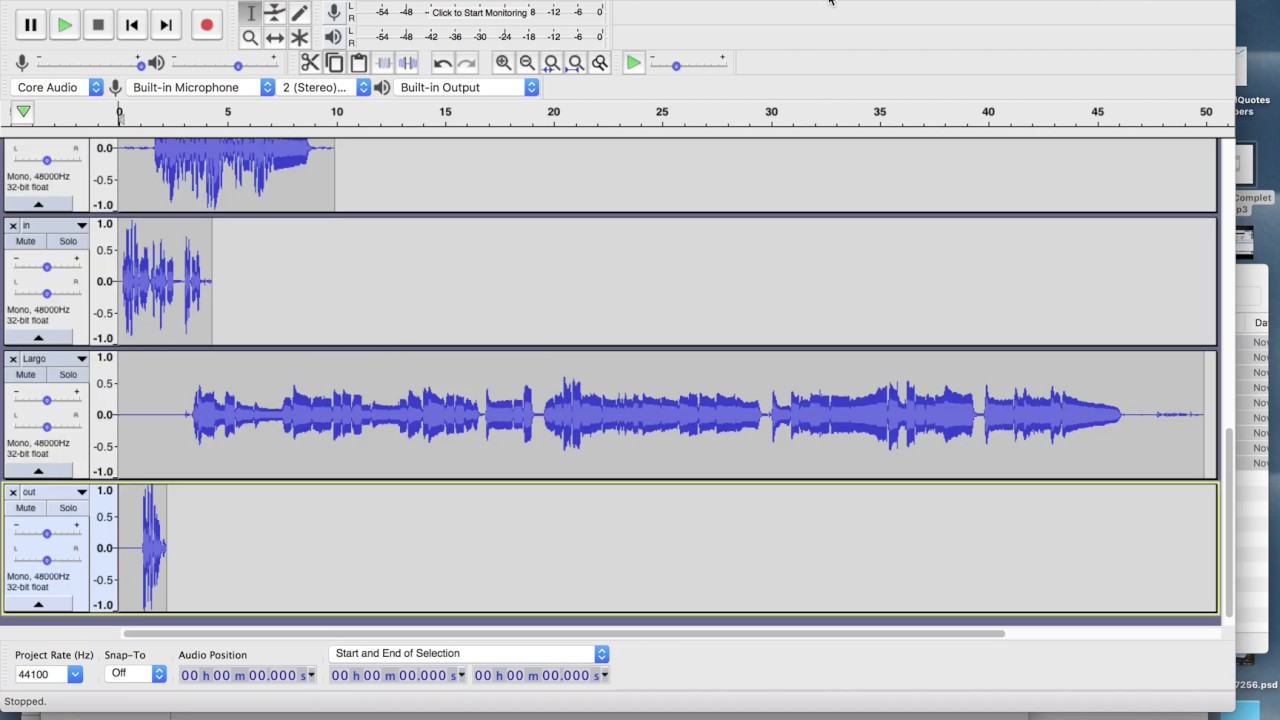
Task: Open the 'out' track dropdown menu
Action: point(55,492)
